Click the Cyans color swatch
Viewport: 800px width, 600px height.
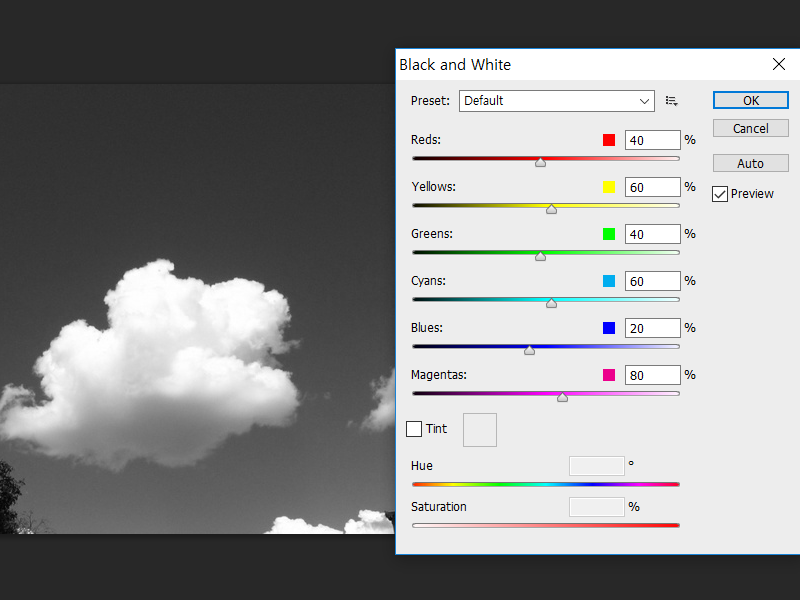point(609,281)
